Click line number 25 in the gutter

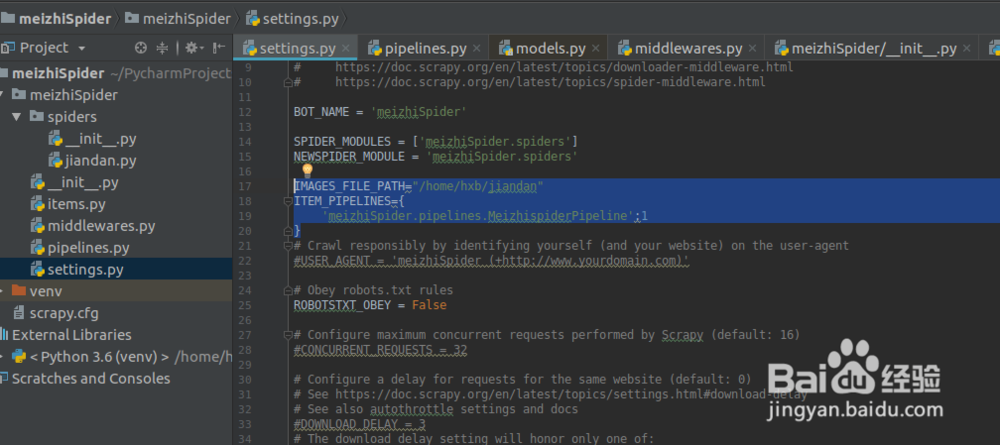point(246,305)
